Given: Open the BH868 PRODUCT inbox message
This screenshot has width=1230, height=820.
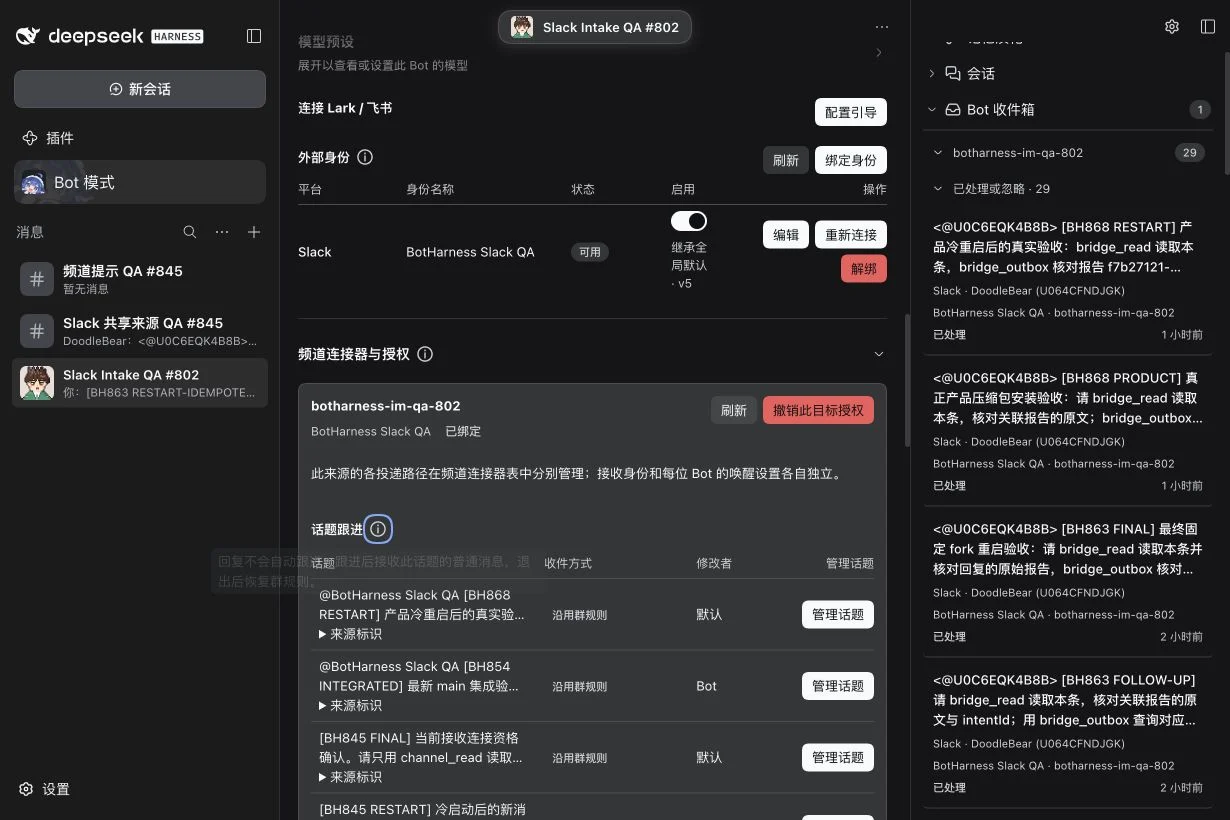Looking at the screenshot, I should tap(1067, 431).
